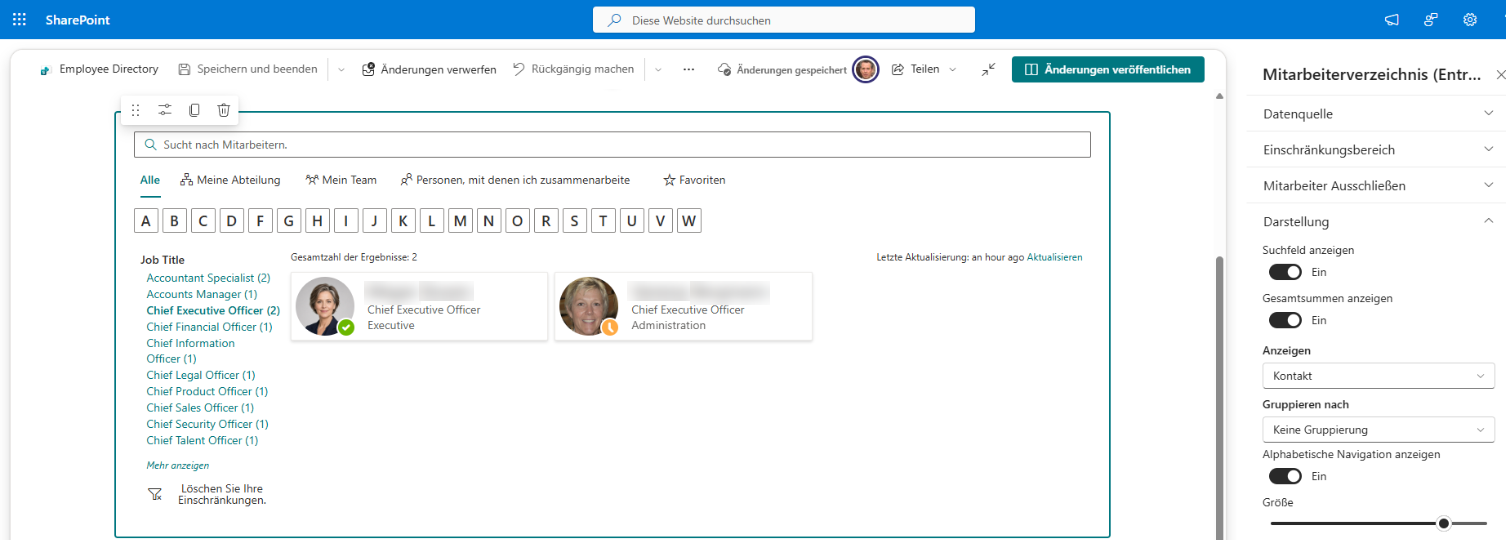
Task: Click Speichern und beenden
Action: pyautogui.click(x=248, y=69)
